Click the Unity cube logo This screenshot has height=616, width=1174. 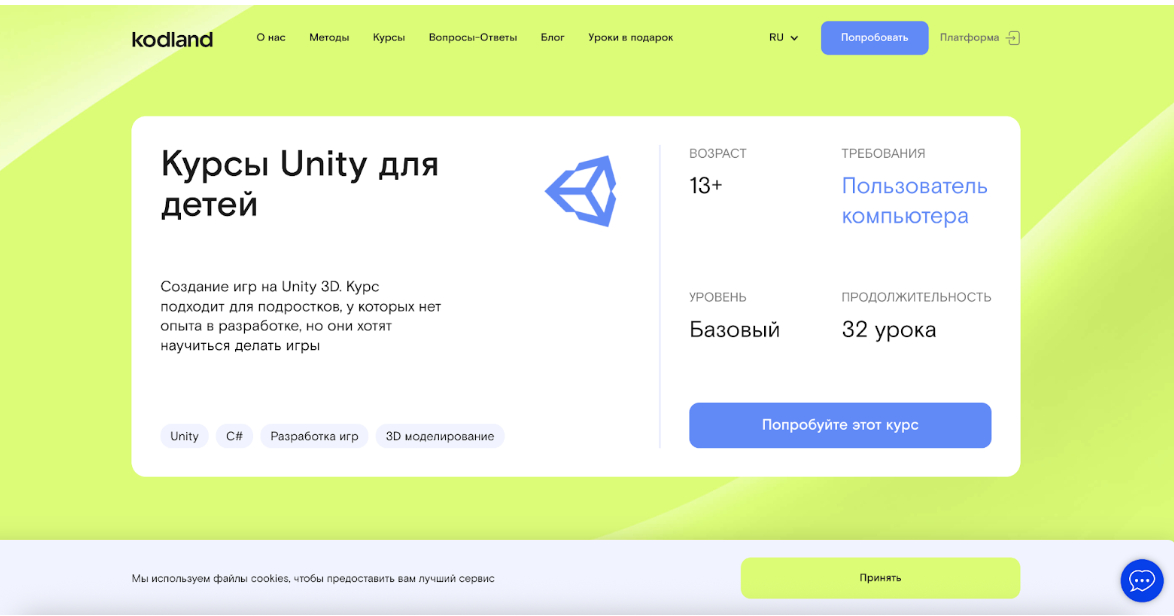tap(582, 191)
